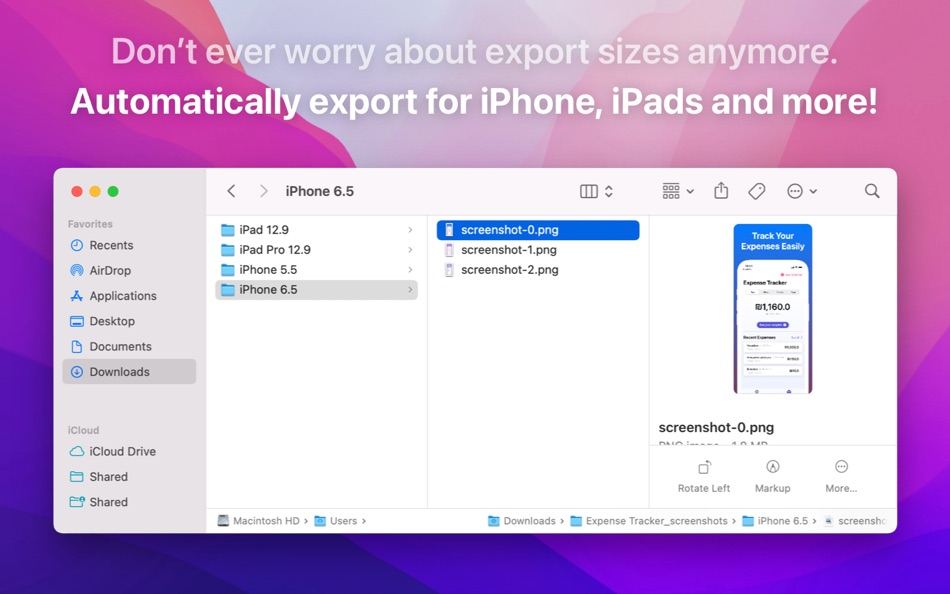Screen dimensions: 950x594
Task: Open iCloud Drive in the sidebar
Action: (128, 452)
